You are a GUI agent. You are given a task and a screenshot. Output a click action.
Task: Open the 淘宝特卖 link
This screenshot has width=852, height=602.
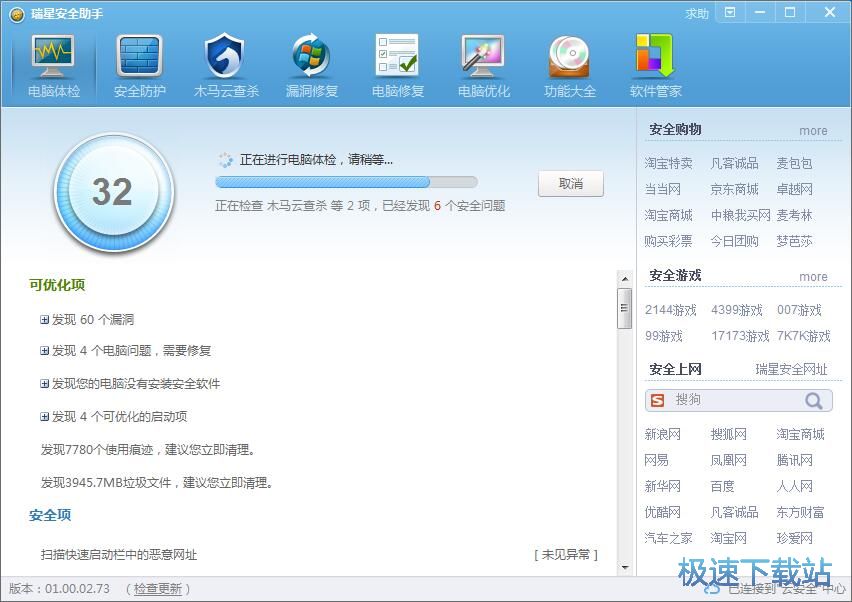coord(668,164)
